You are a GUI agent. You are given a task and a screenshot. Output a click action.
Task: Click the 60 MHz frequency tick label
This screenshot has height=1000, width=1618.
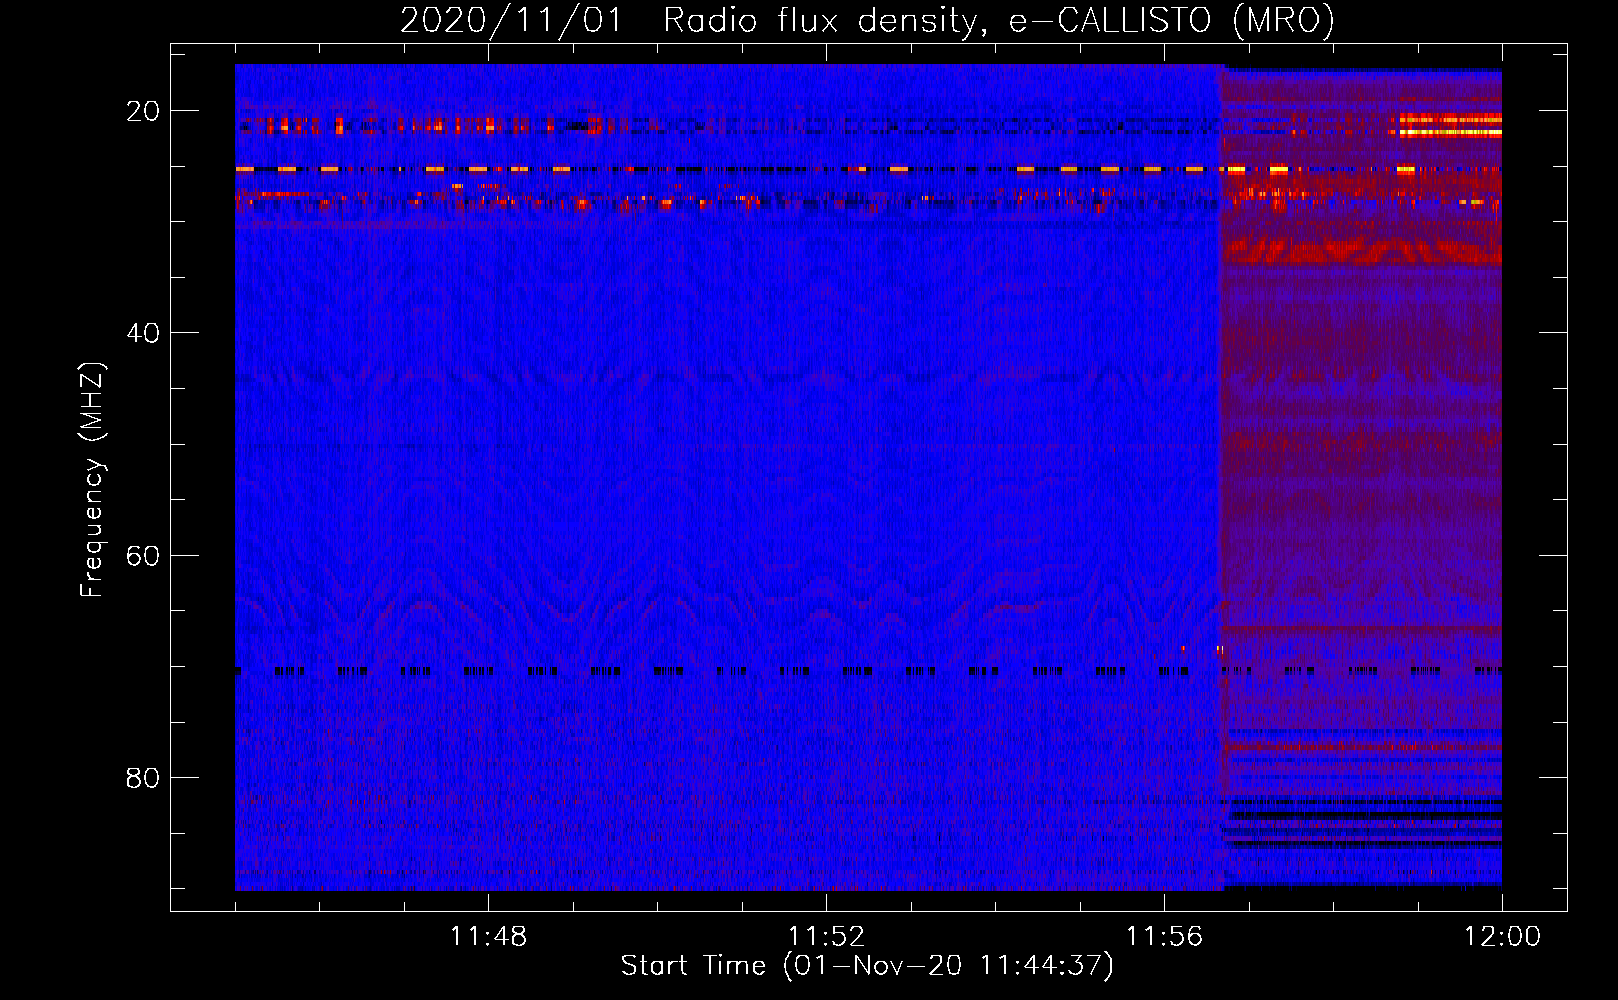[143, 556]
